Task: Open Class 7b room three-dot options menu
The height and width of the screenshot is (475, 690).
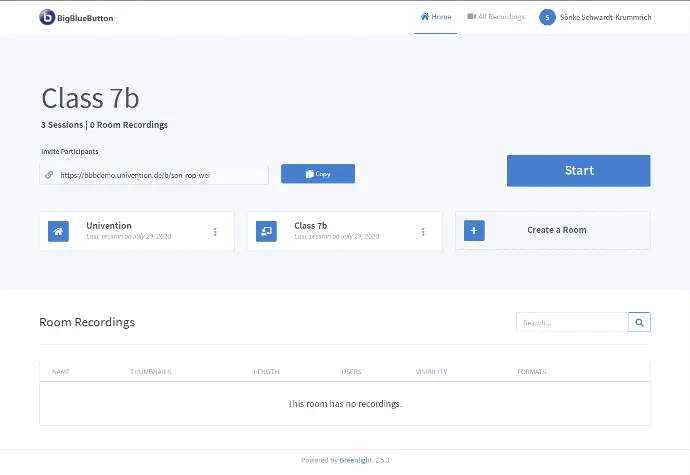Action: click(x=423, y=232)
